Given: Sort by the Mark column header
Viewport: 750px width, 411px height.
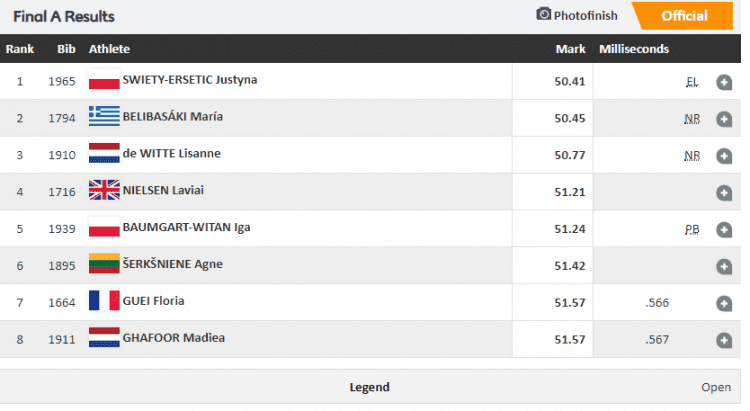Looking at the screenshot, I should (570, 49).
